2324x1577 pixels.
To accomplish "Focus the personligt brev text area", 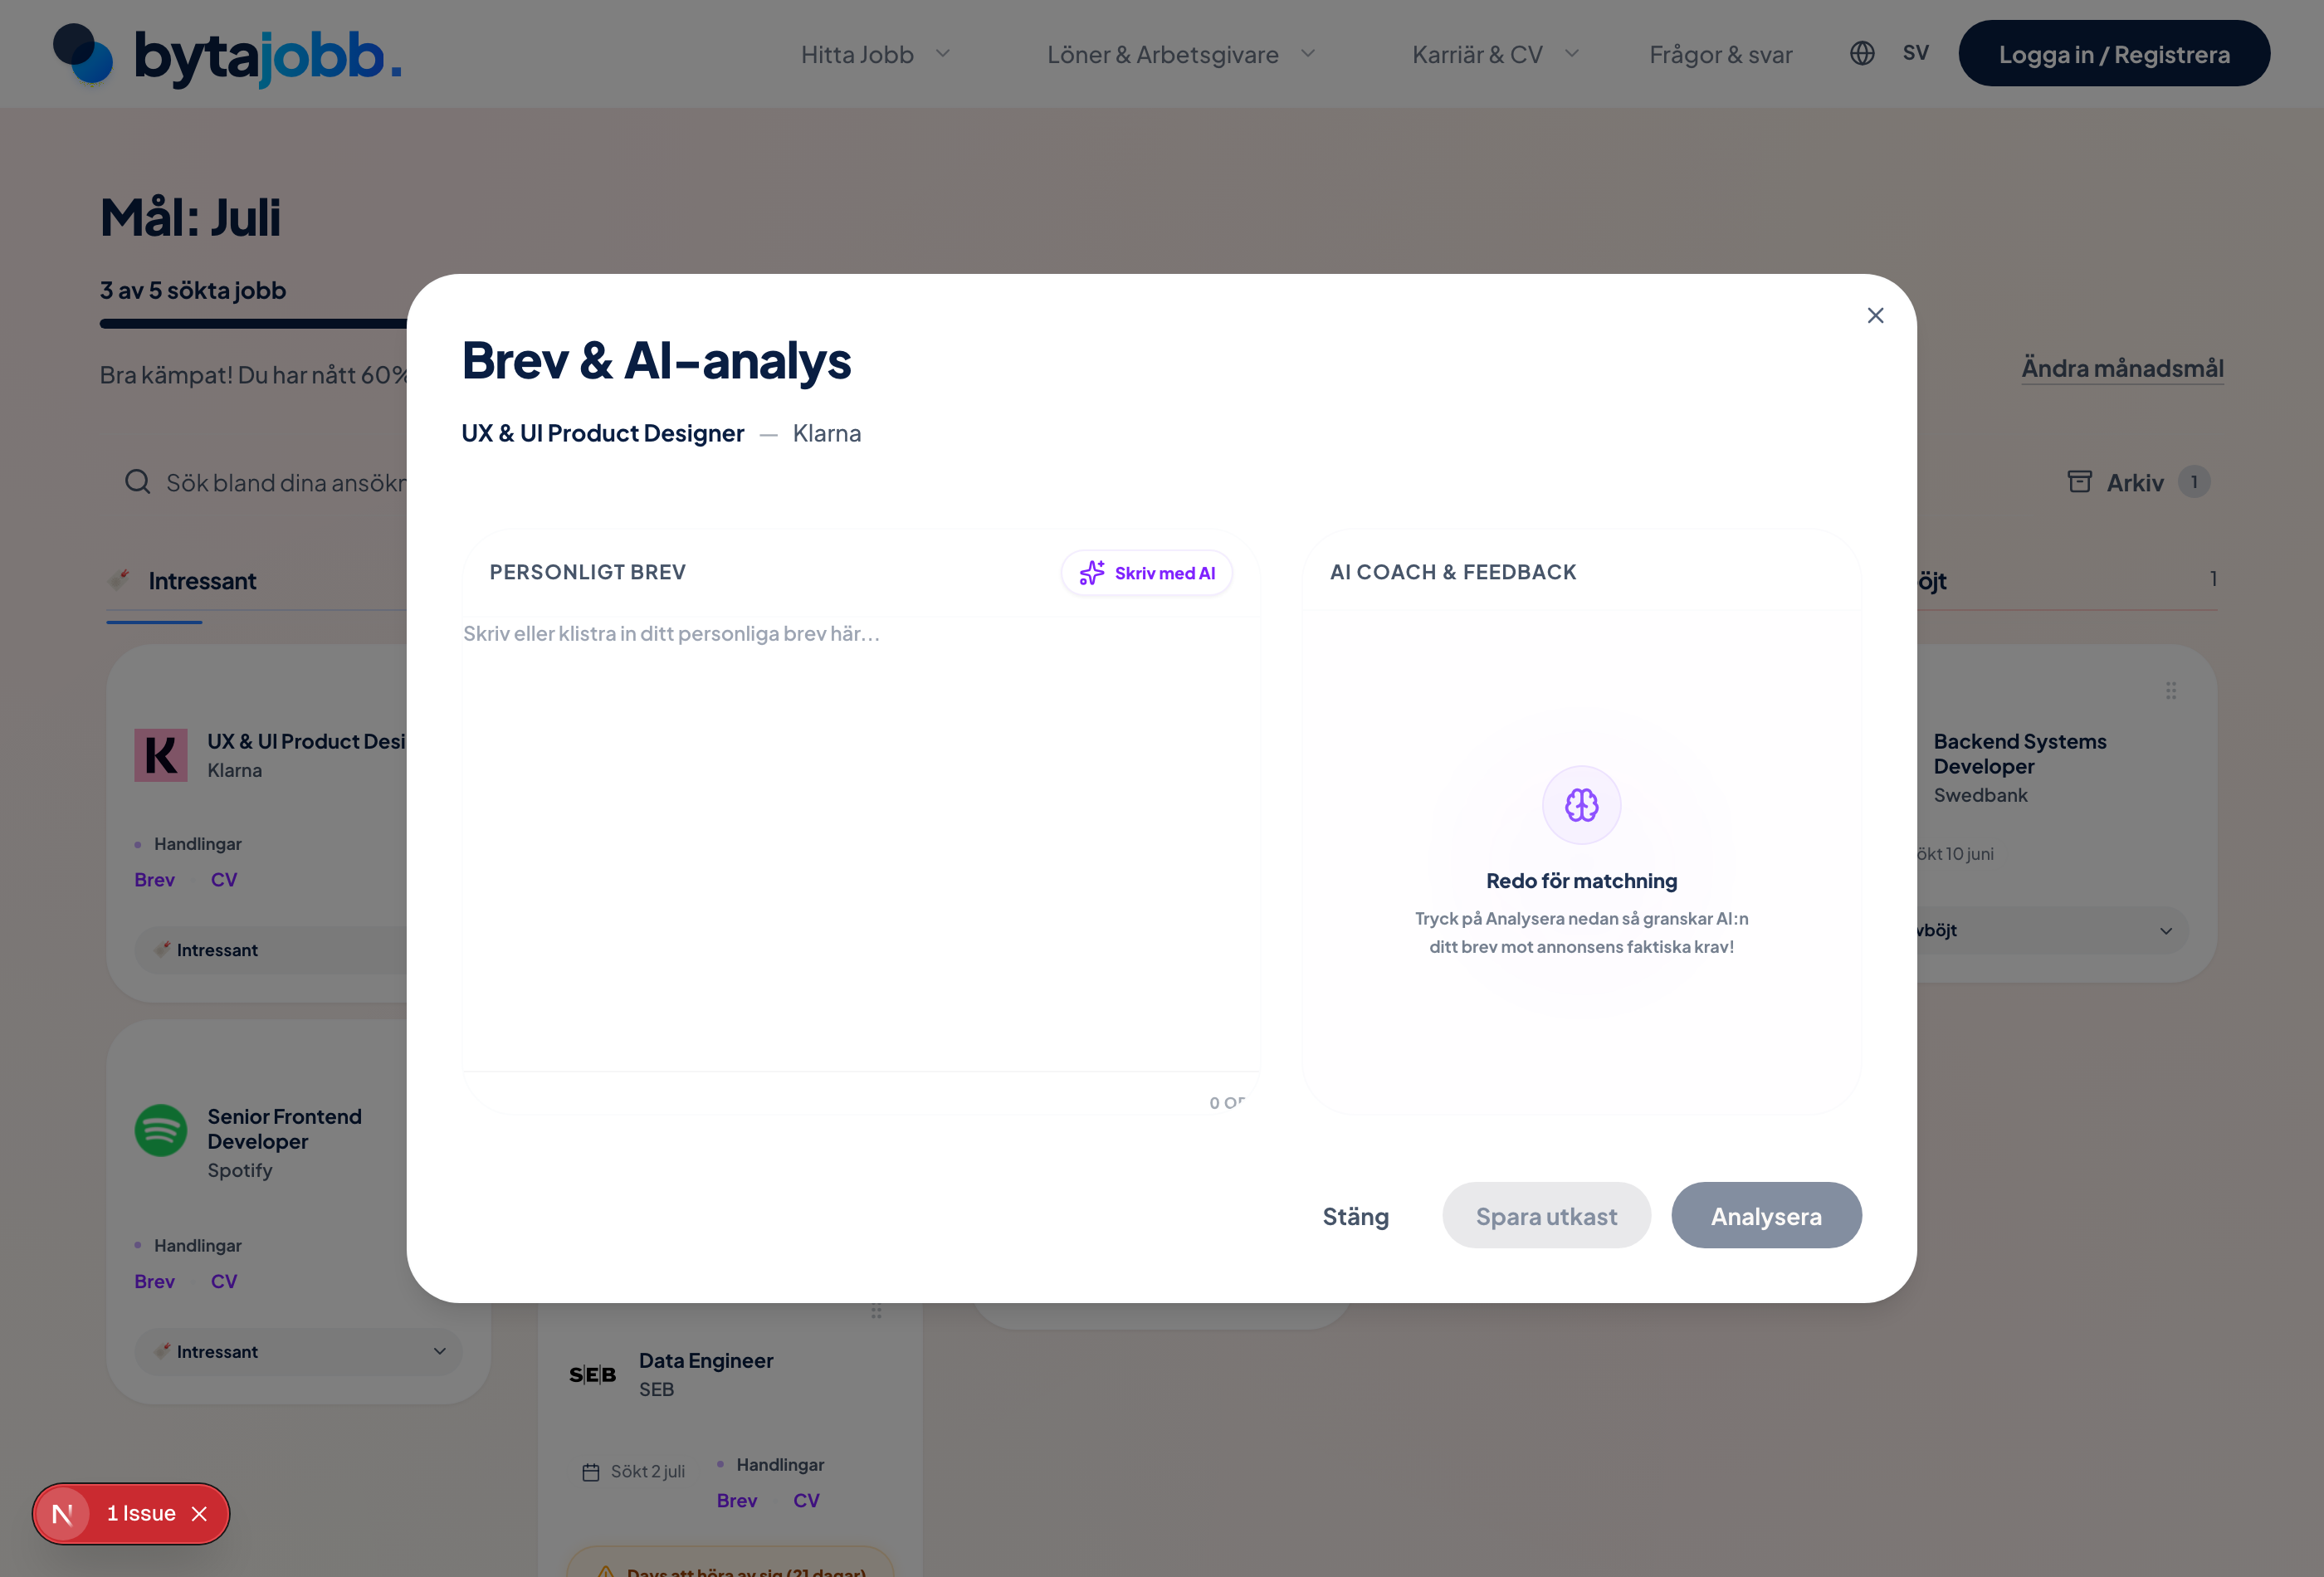I will pos(861,844).
